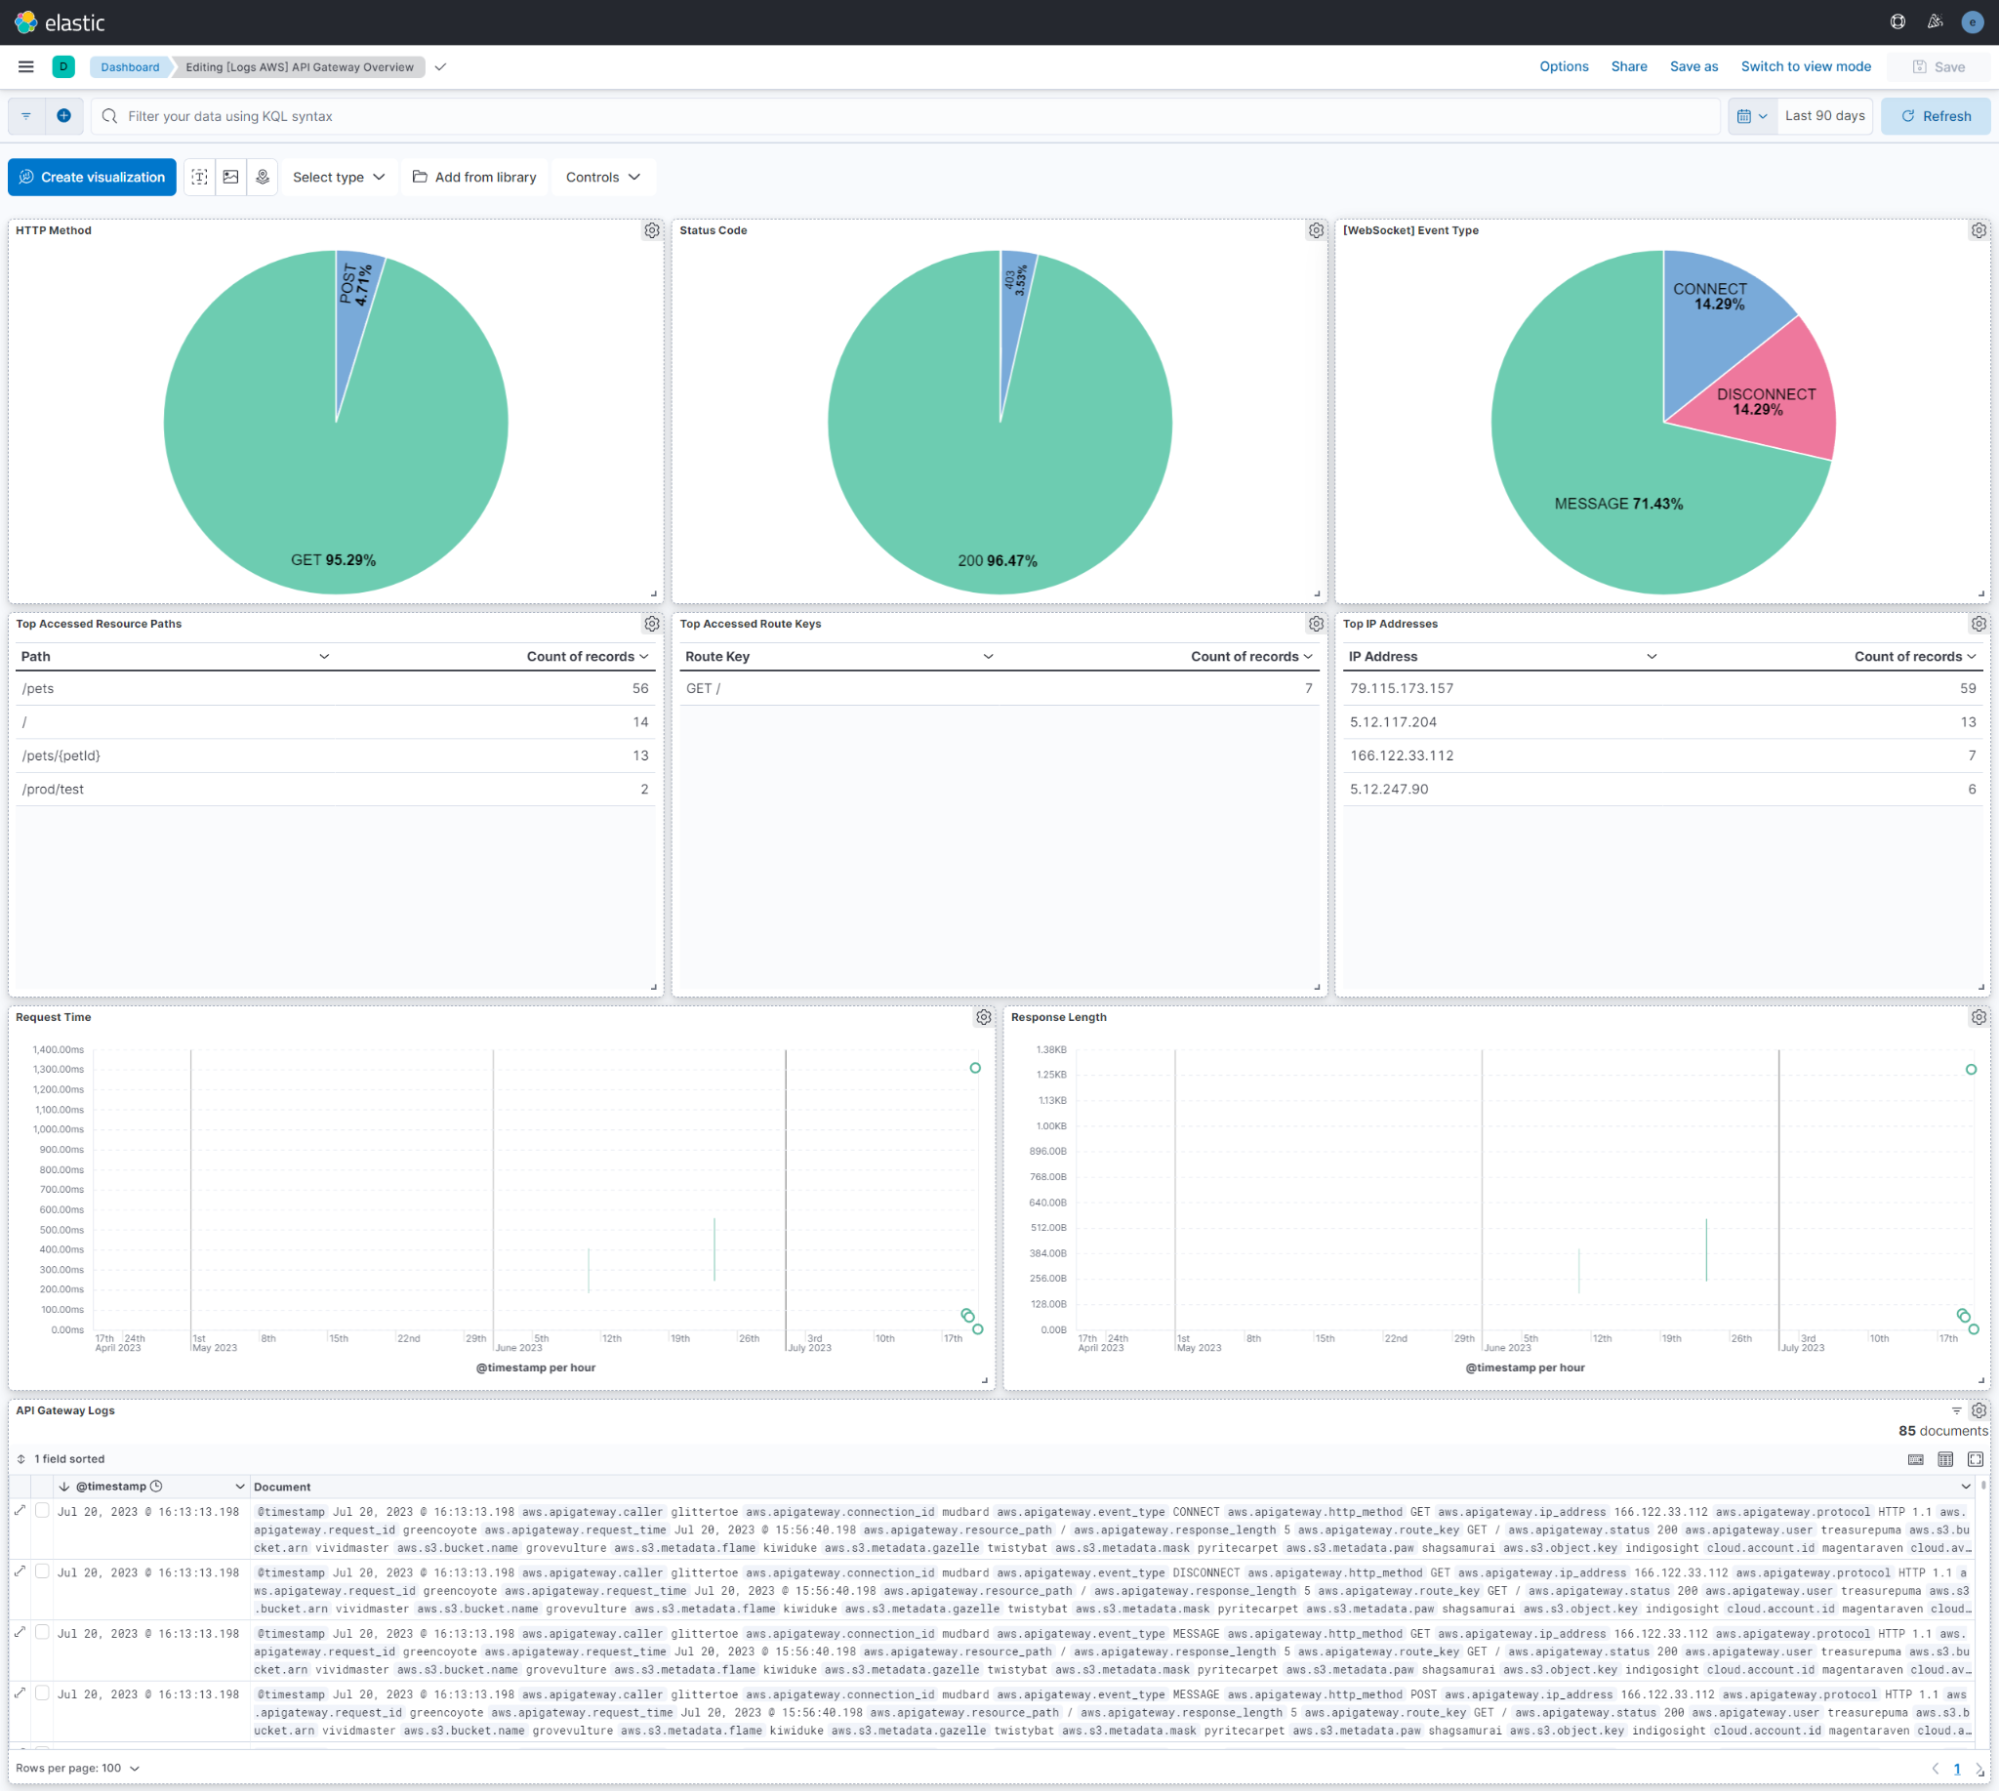Click Create visualization button

pos(92,177)
